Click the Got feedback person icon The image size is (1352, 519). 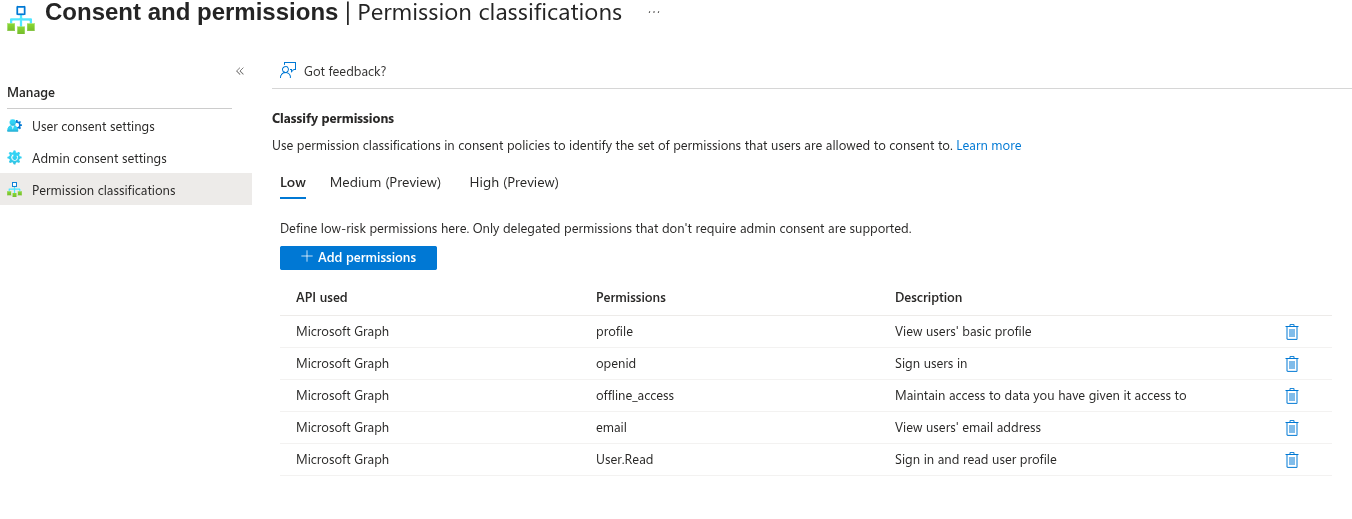click(x=288, y=70)
